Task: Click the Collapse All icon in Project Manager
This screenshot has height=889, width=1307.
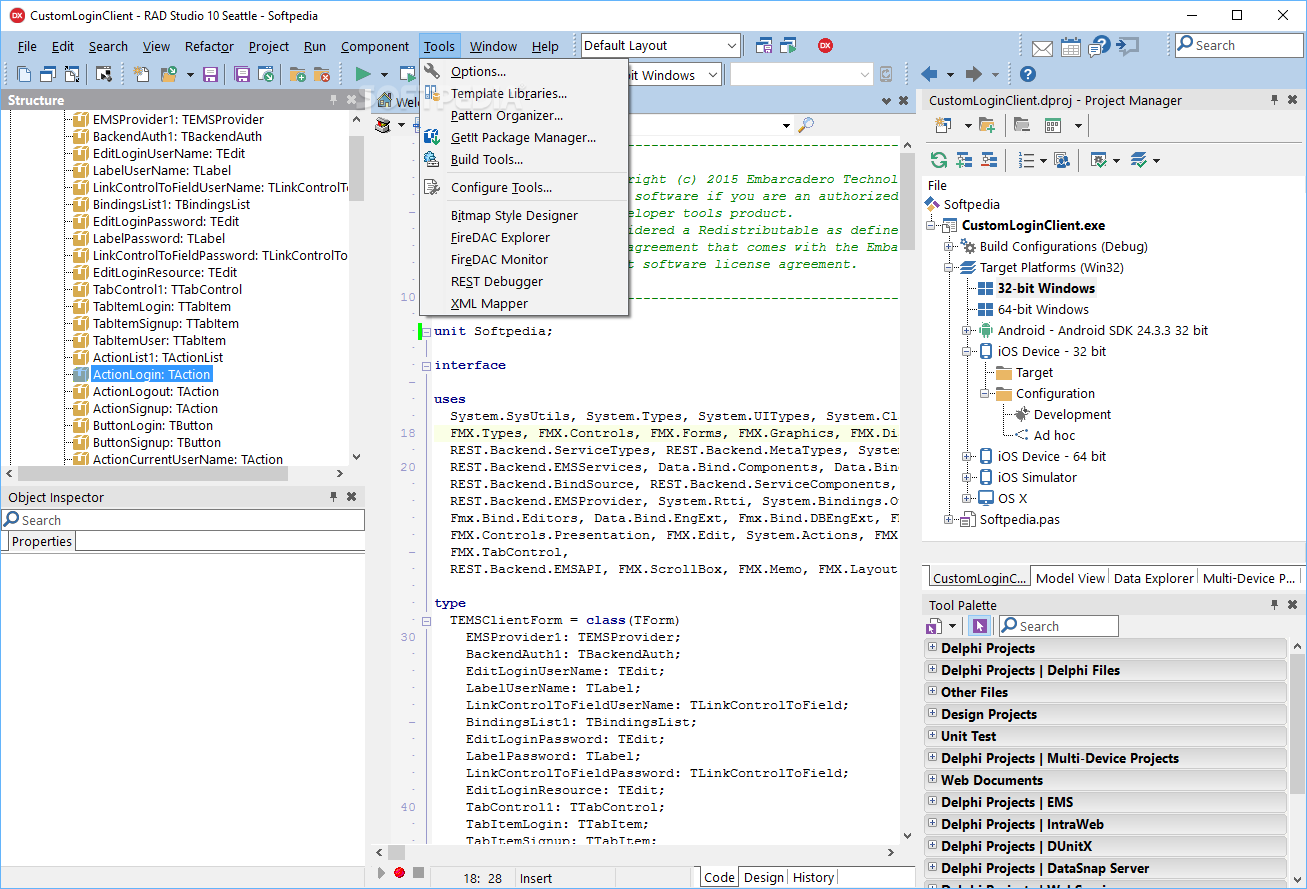Action: [989, 160]
